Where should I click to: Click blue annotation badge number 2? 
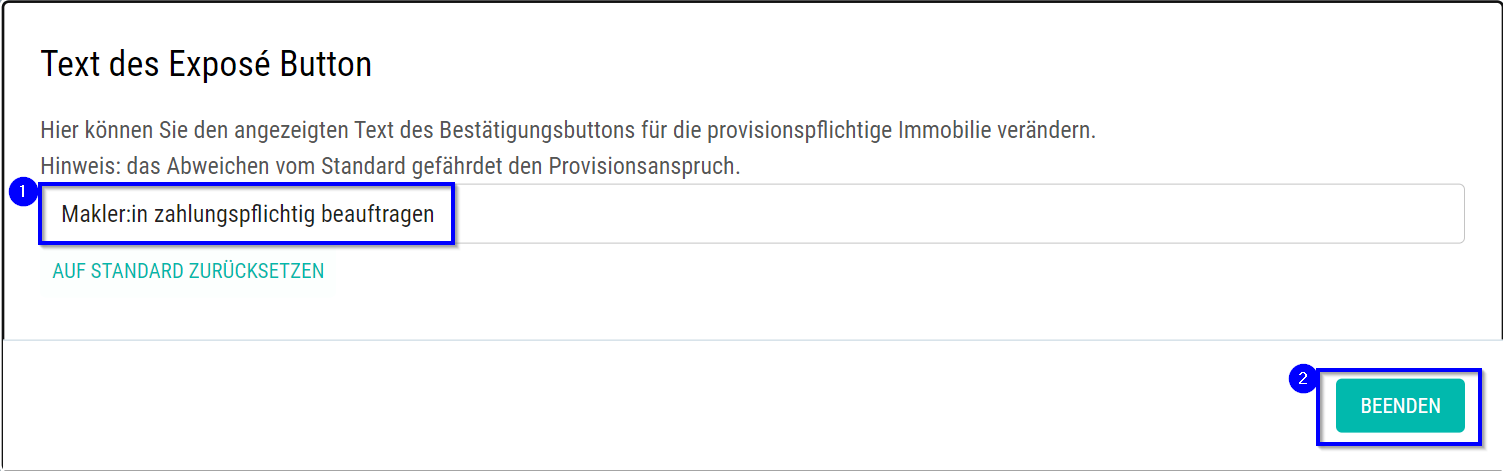(1303, 380)
